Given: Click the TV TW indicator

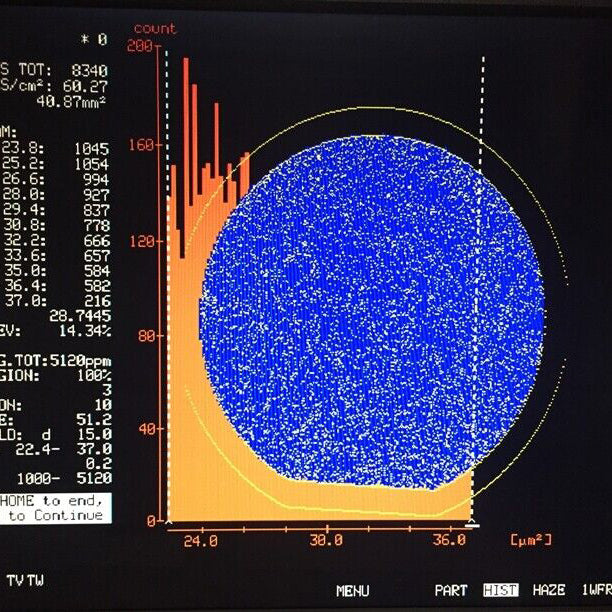Looking at the screenshot, I should click(25, 580).
